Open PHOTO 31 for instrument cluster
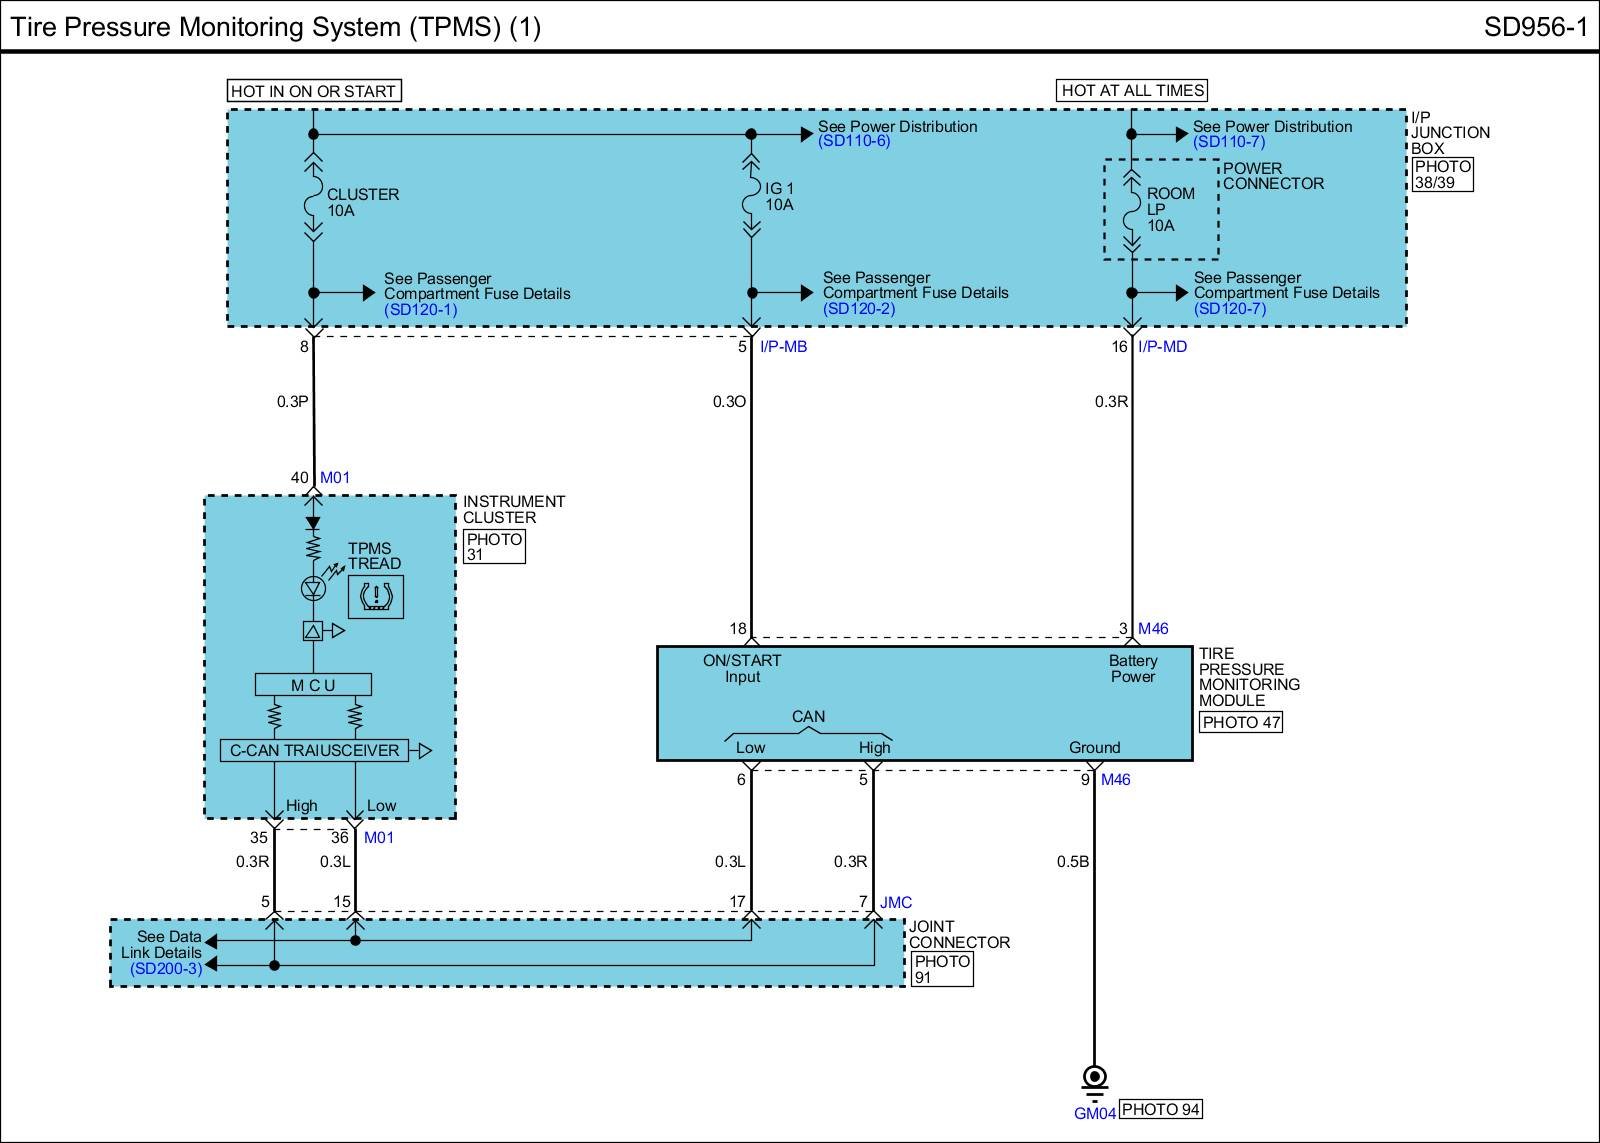 494,546
